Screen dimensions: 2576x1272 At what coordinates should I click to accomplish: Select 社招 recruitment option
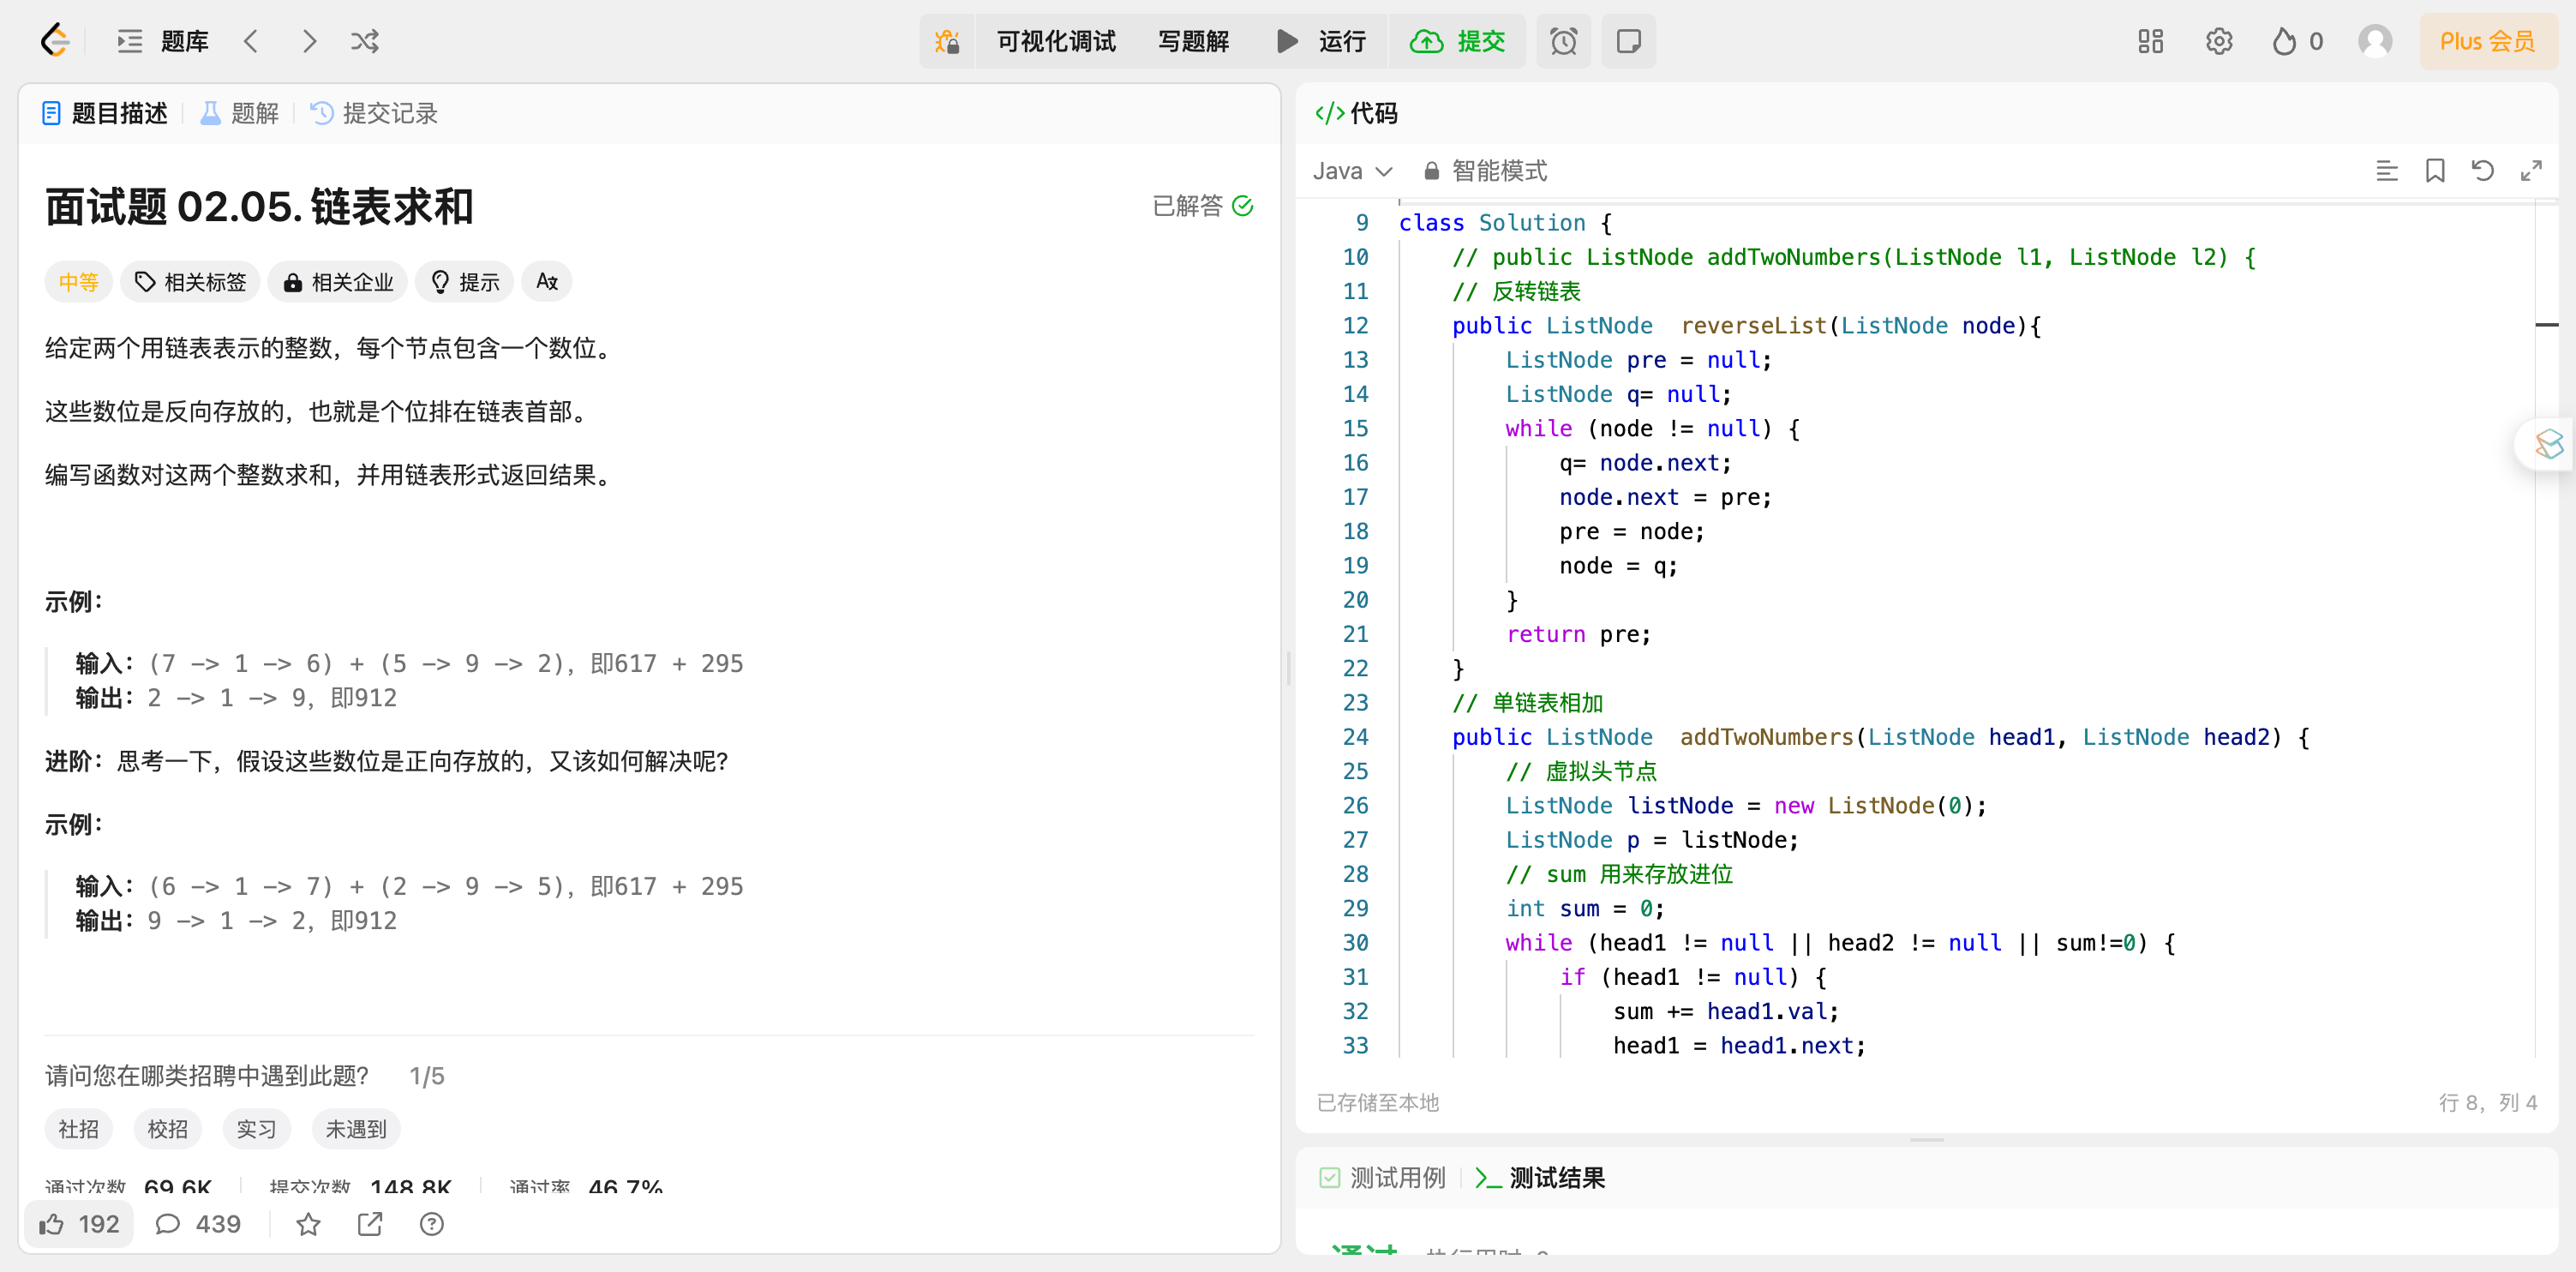pos(79,1128)
